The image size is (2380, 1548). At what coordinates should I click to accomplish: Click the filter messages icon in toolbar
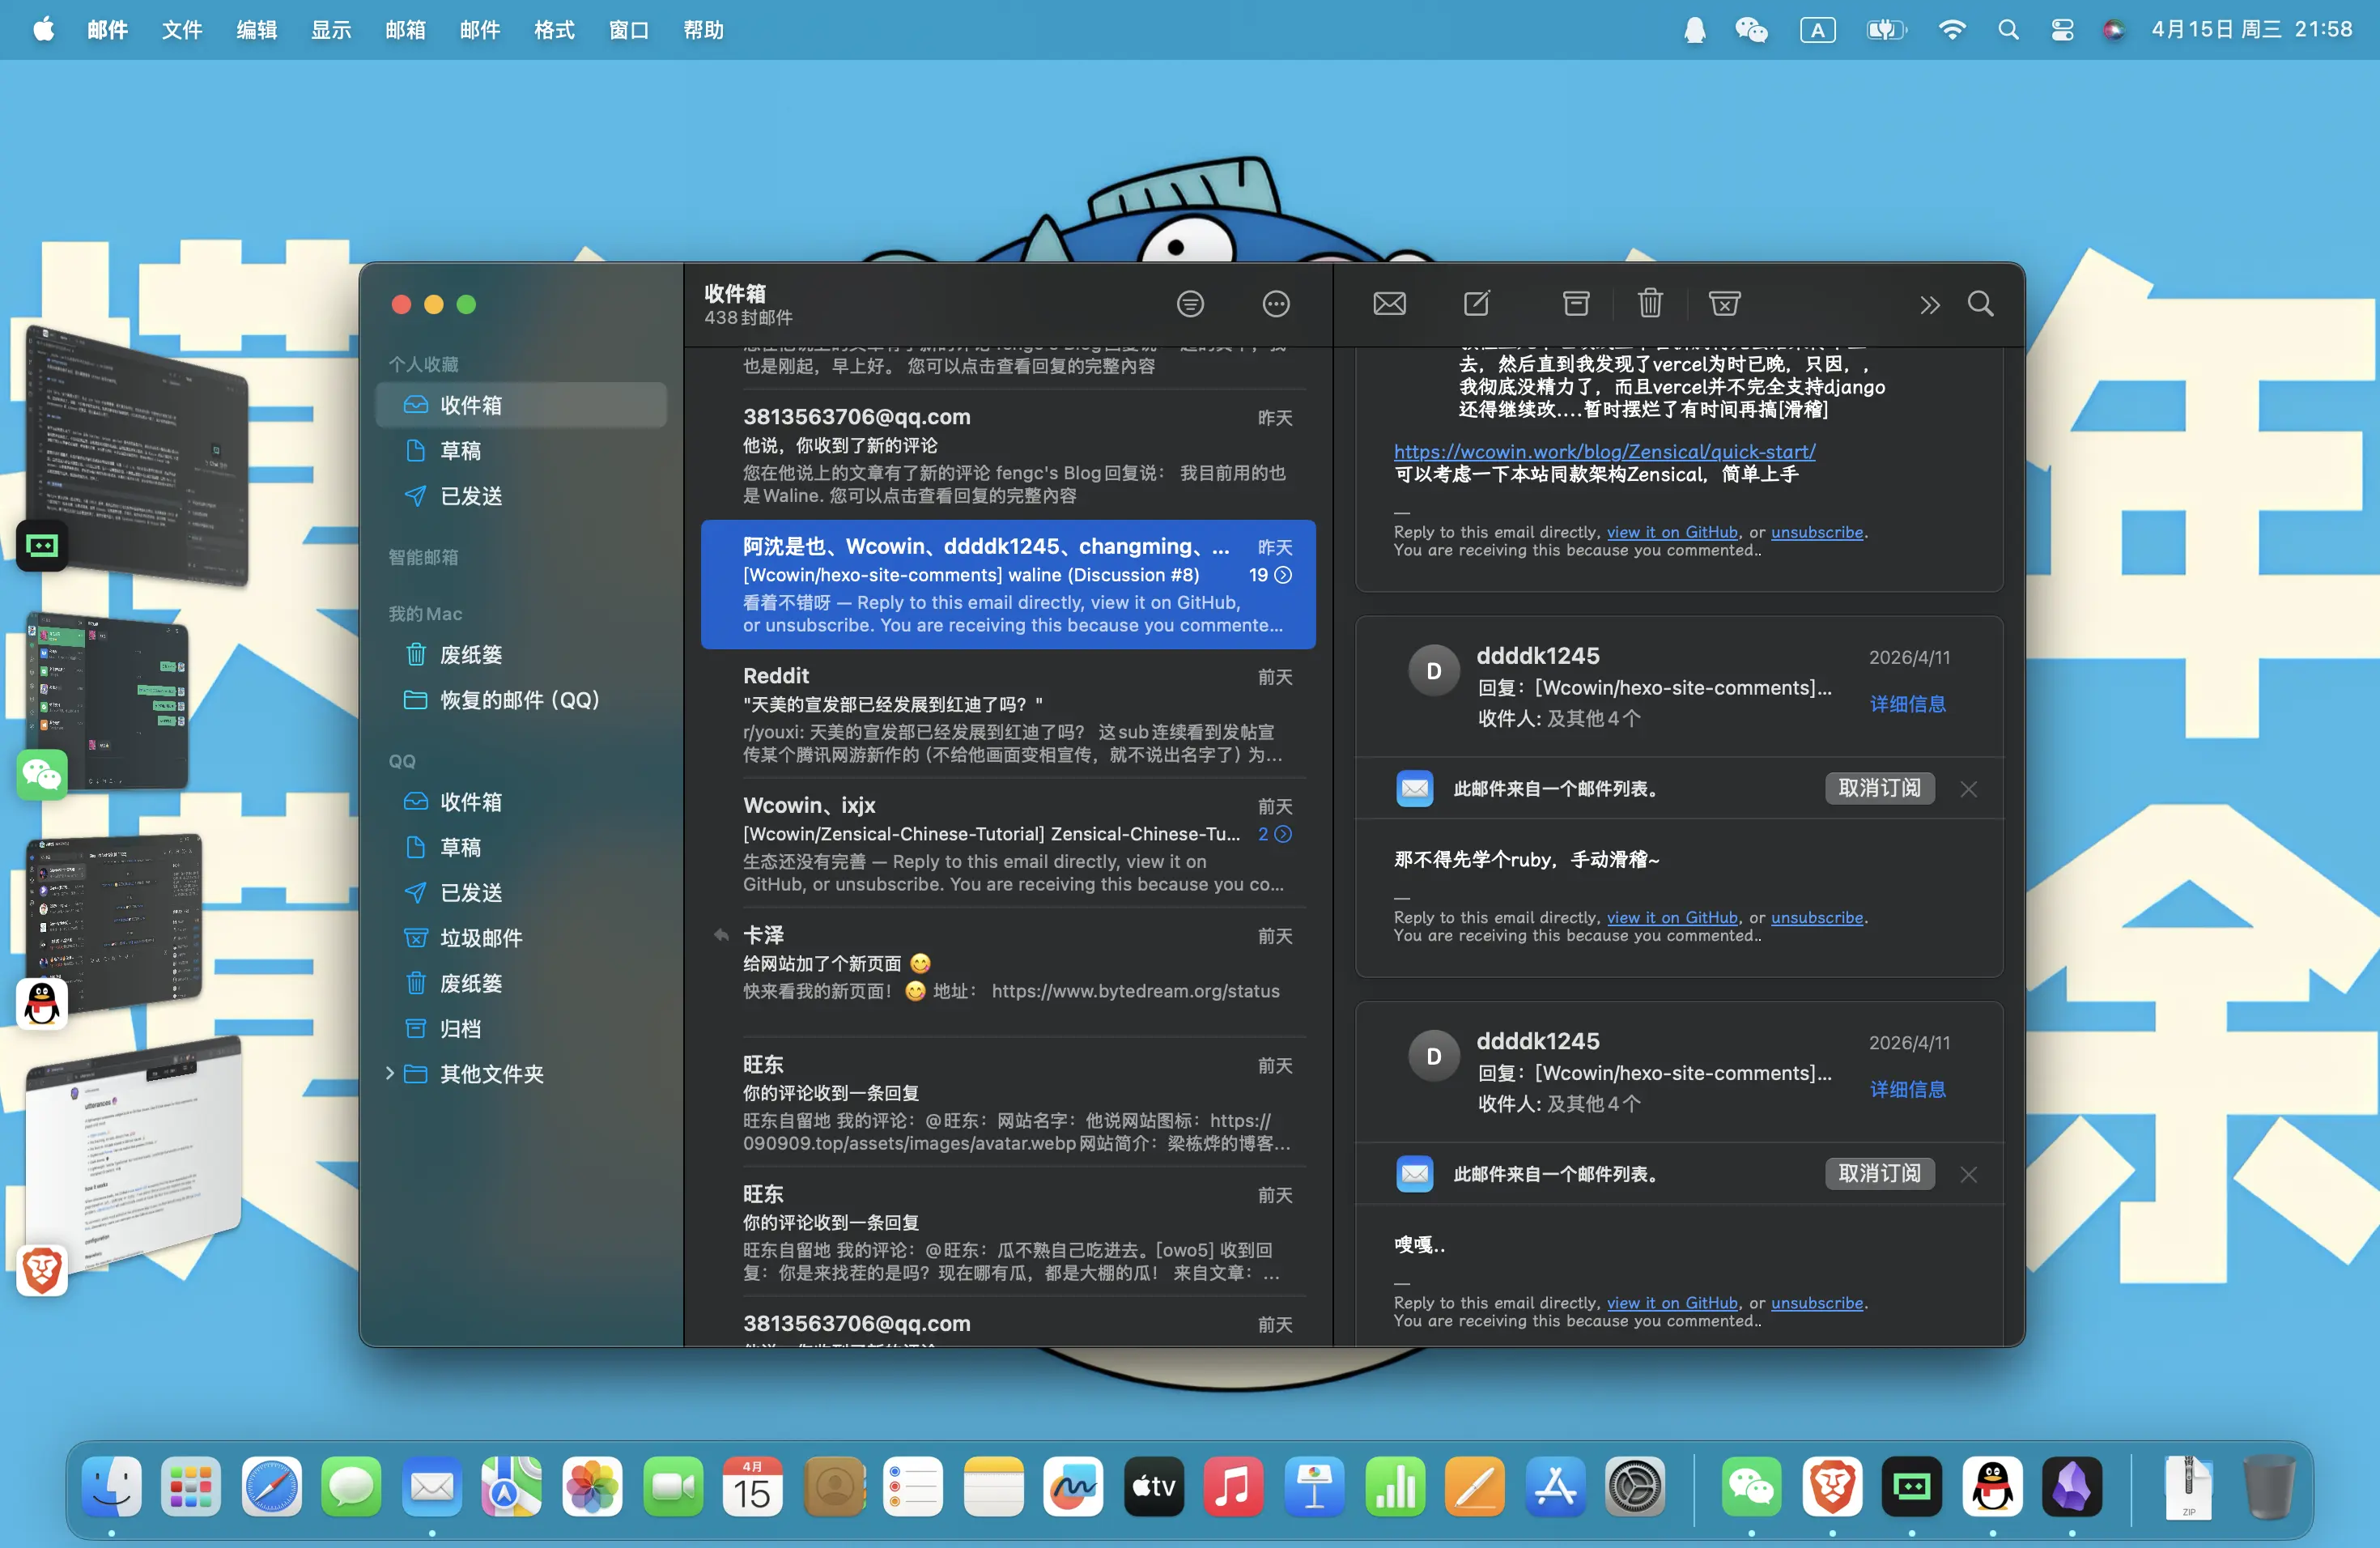[x=1190, y=304]
